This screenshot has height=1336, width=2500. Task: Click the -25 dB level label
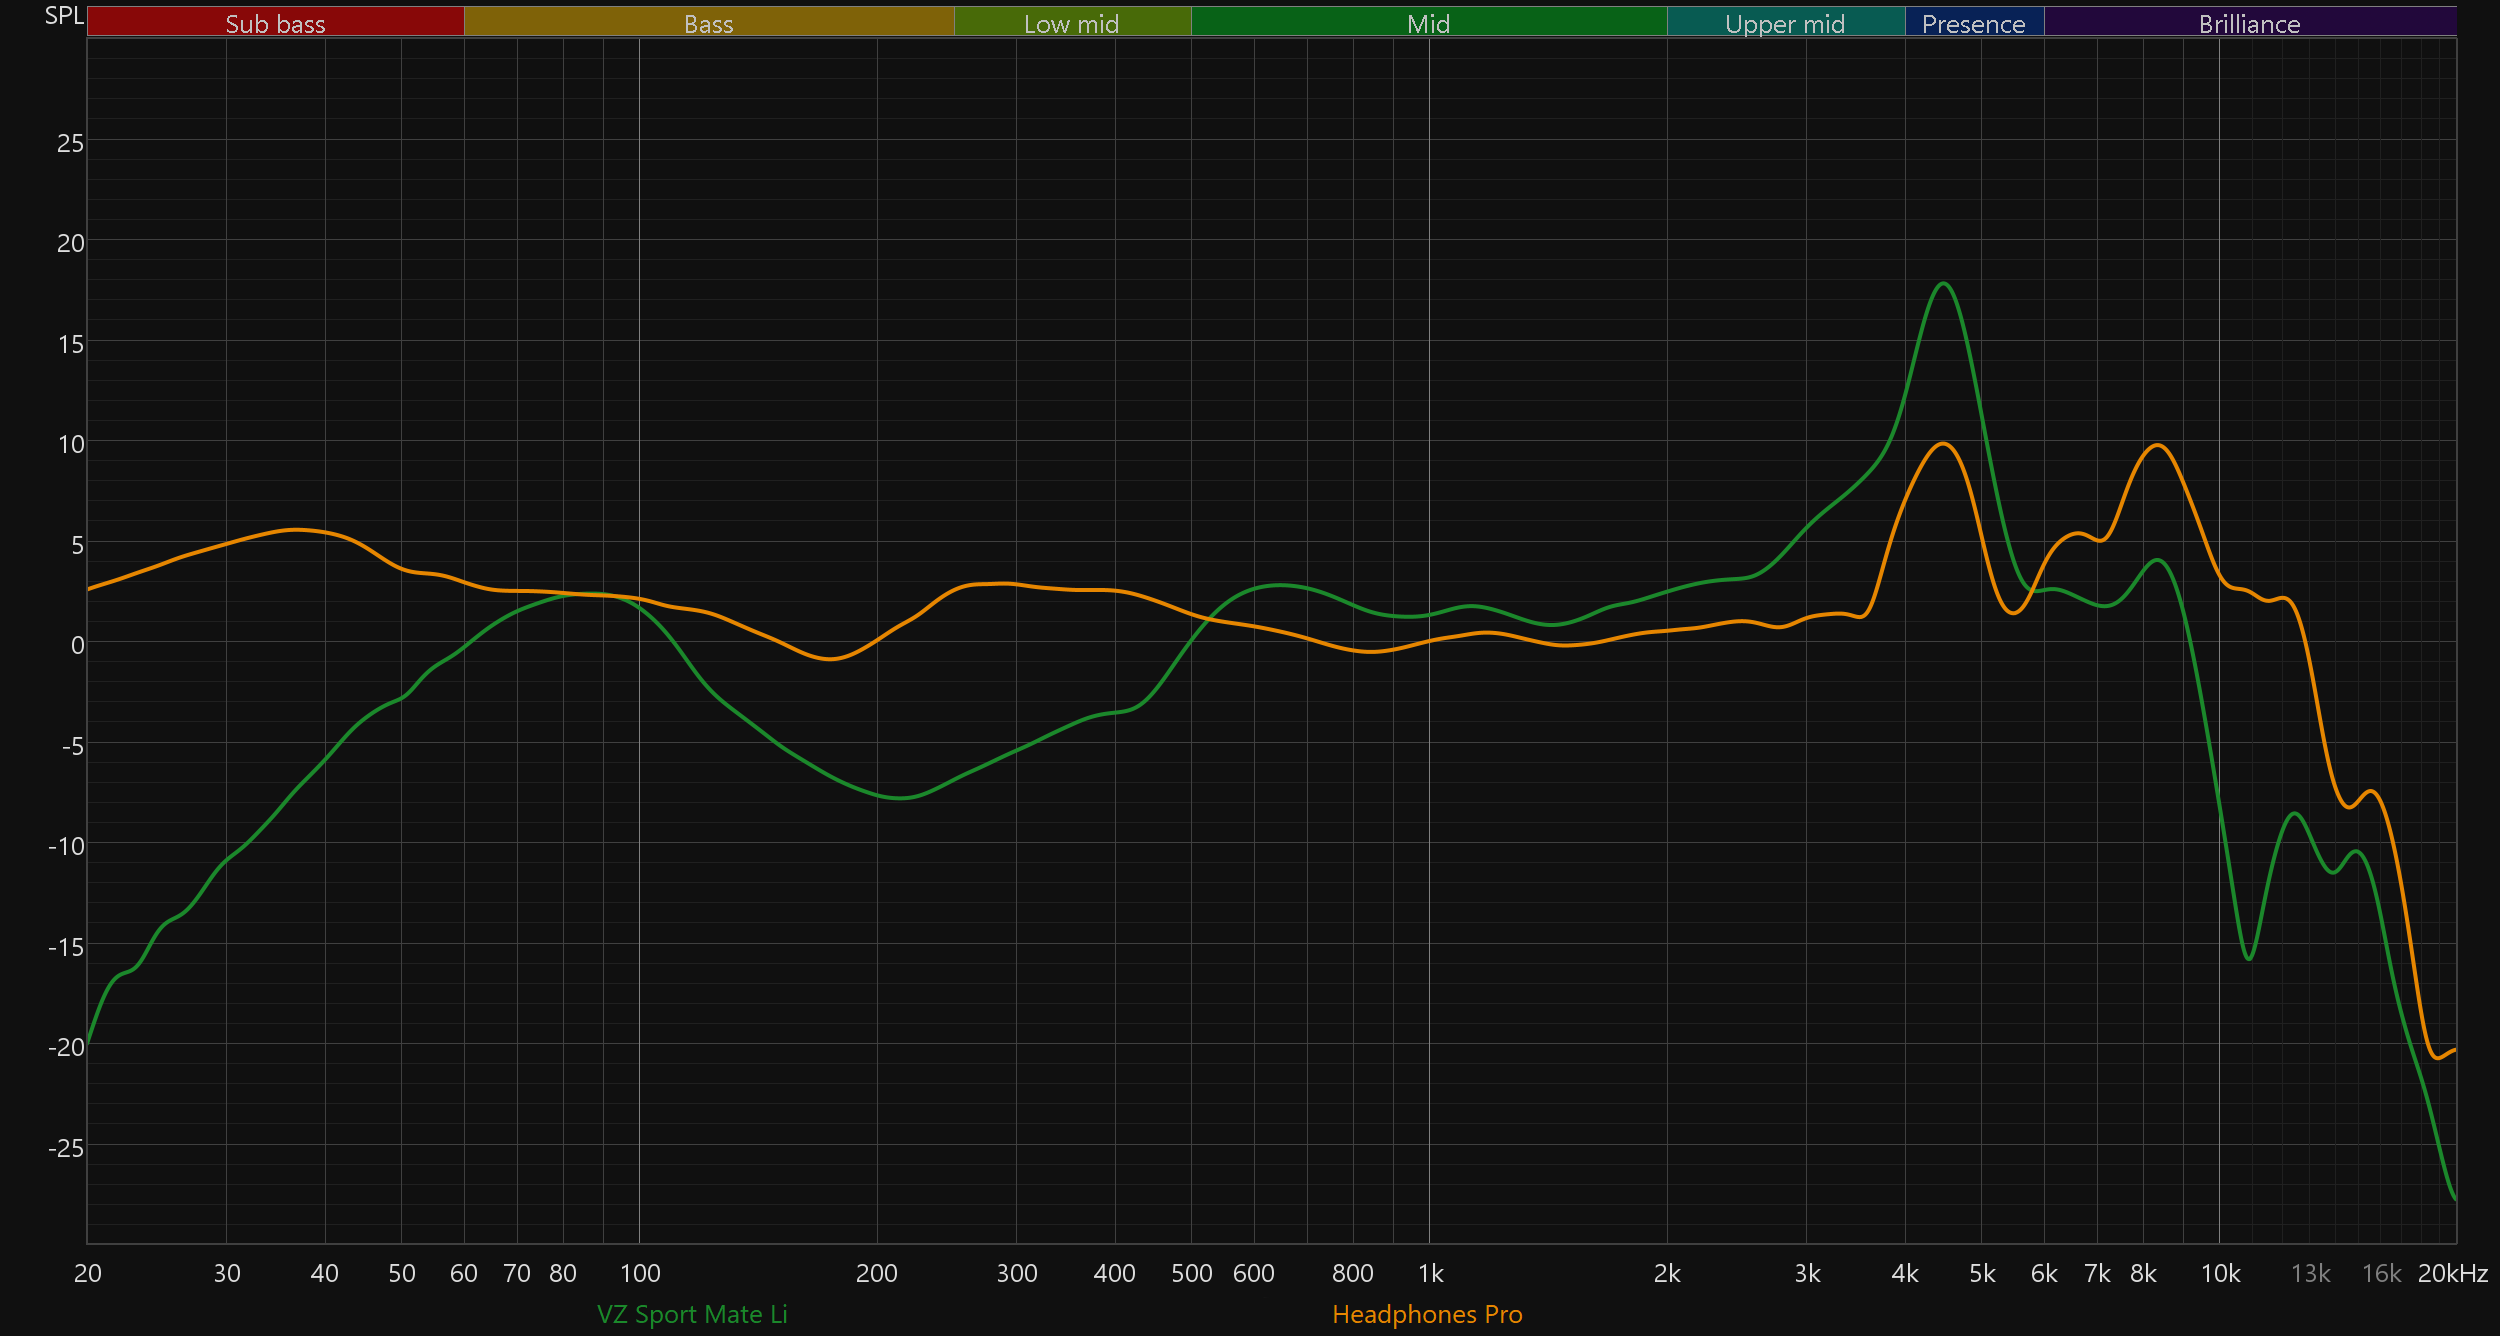(66, 1148)
